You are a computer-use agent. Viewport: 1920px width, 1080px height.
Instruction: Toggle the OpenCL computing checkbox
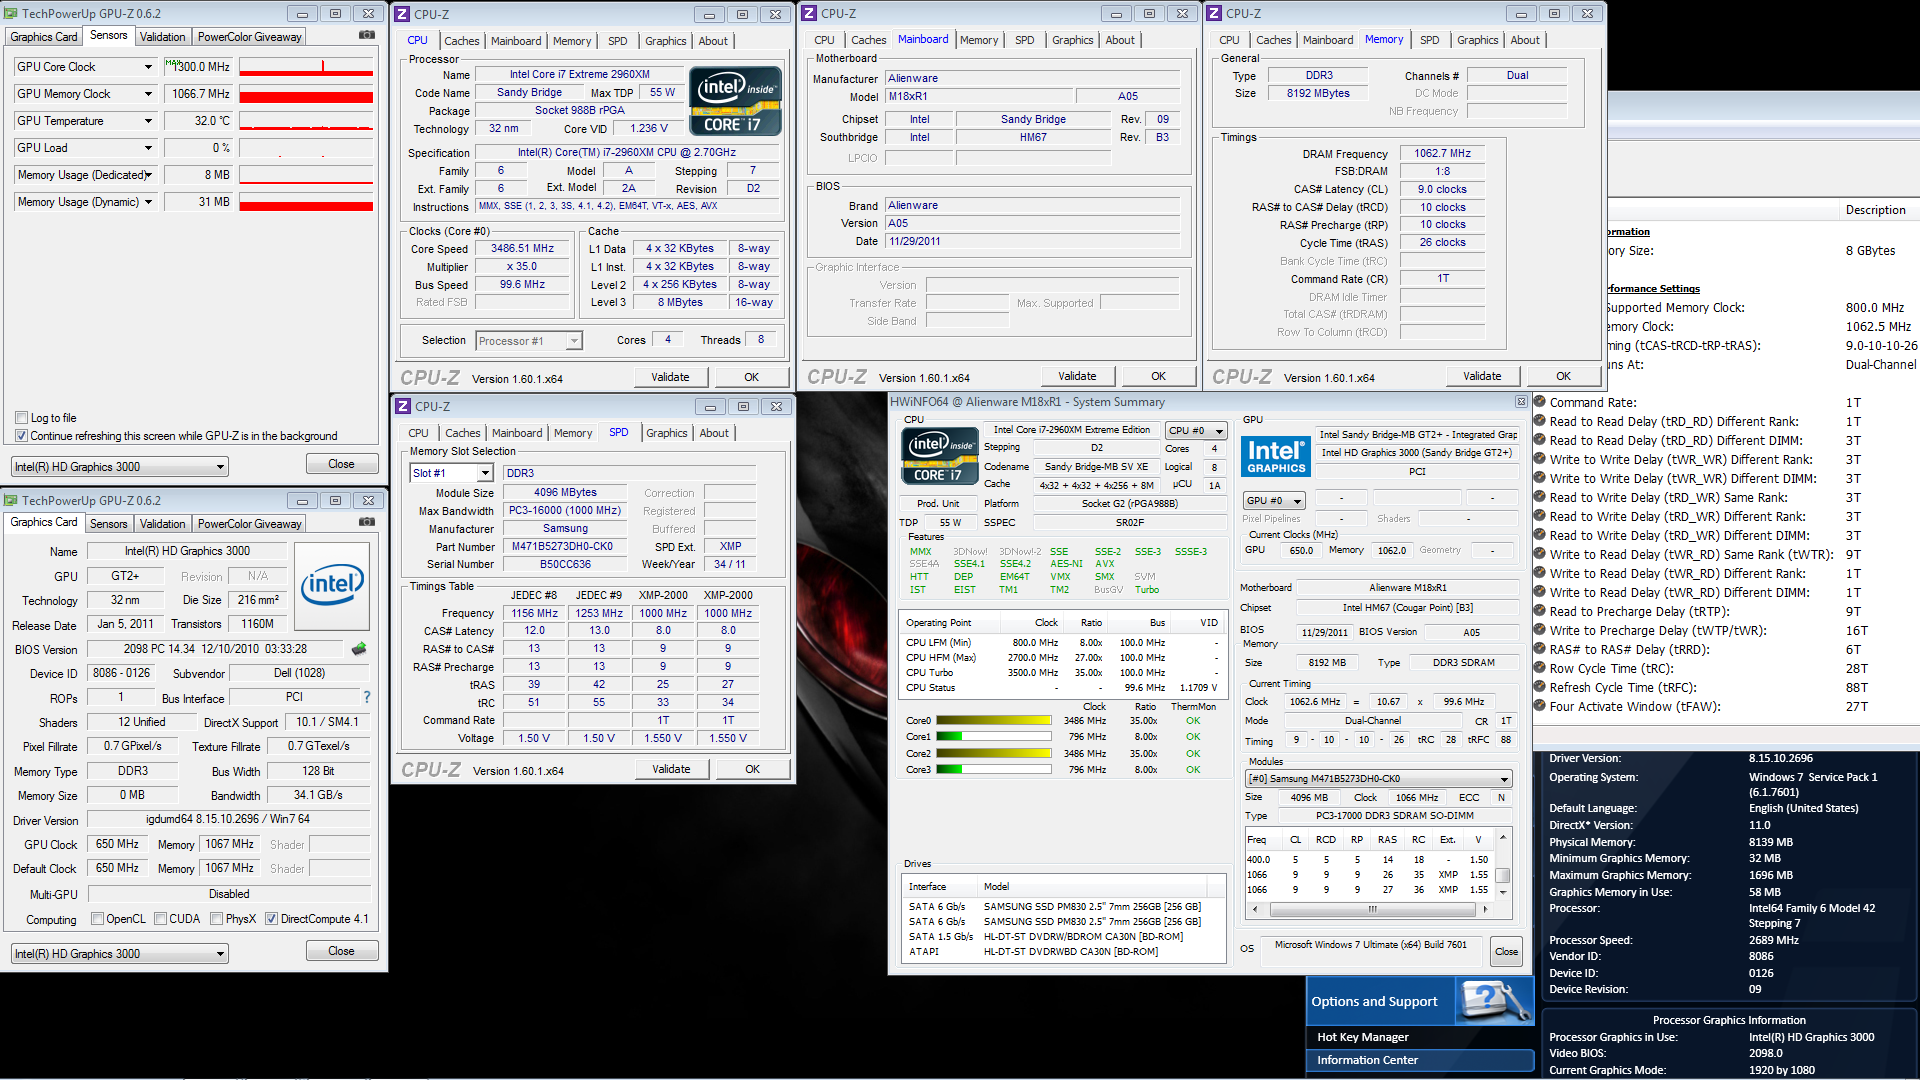(x=97, y=919)
